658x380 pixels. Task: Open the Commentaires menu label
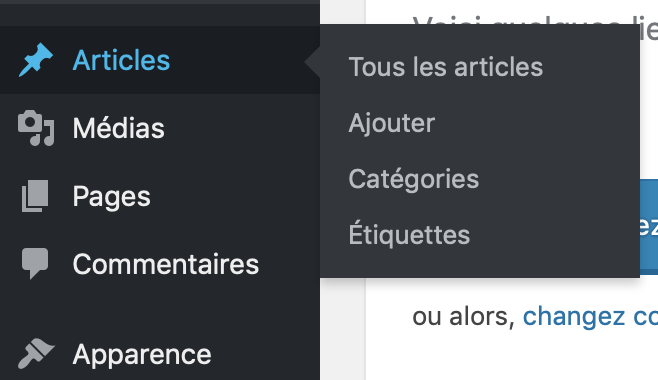(166, 264)
